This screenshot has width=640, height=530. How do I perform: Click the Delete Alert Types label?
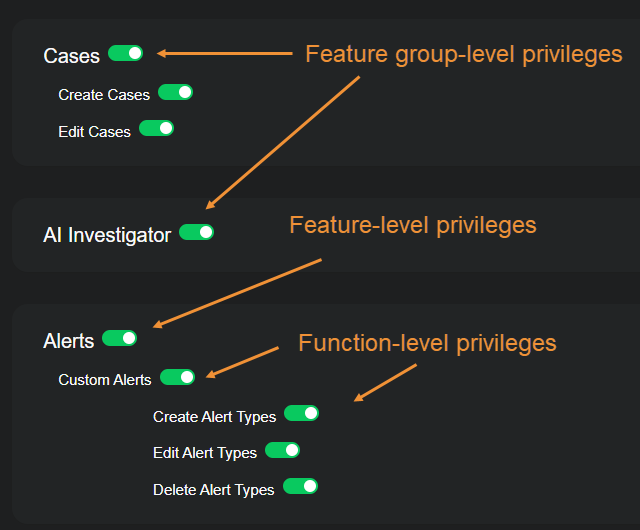point(213,490)
